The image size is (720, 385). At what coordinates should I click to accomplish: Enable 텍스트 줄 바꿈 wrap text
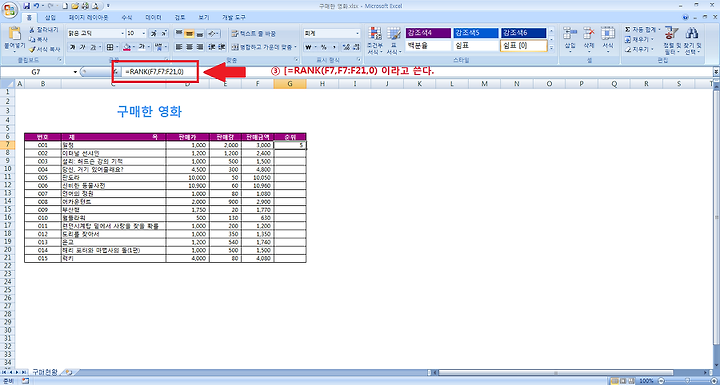point(253,34)
